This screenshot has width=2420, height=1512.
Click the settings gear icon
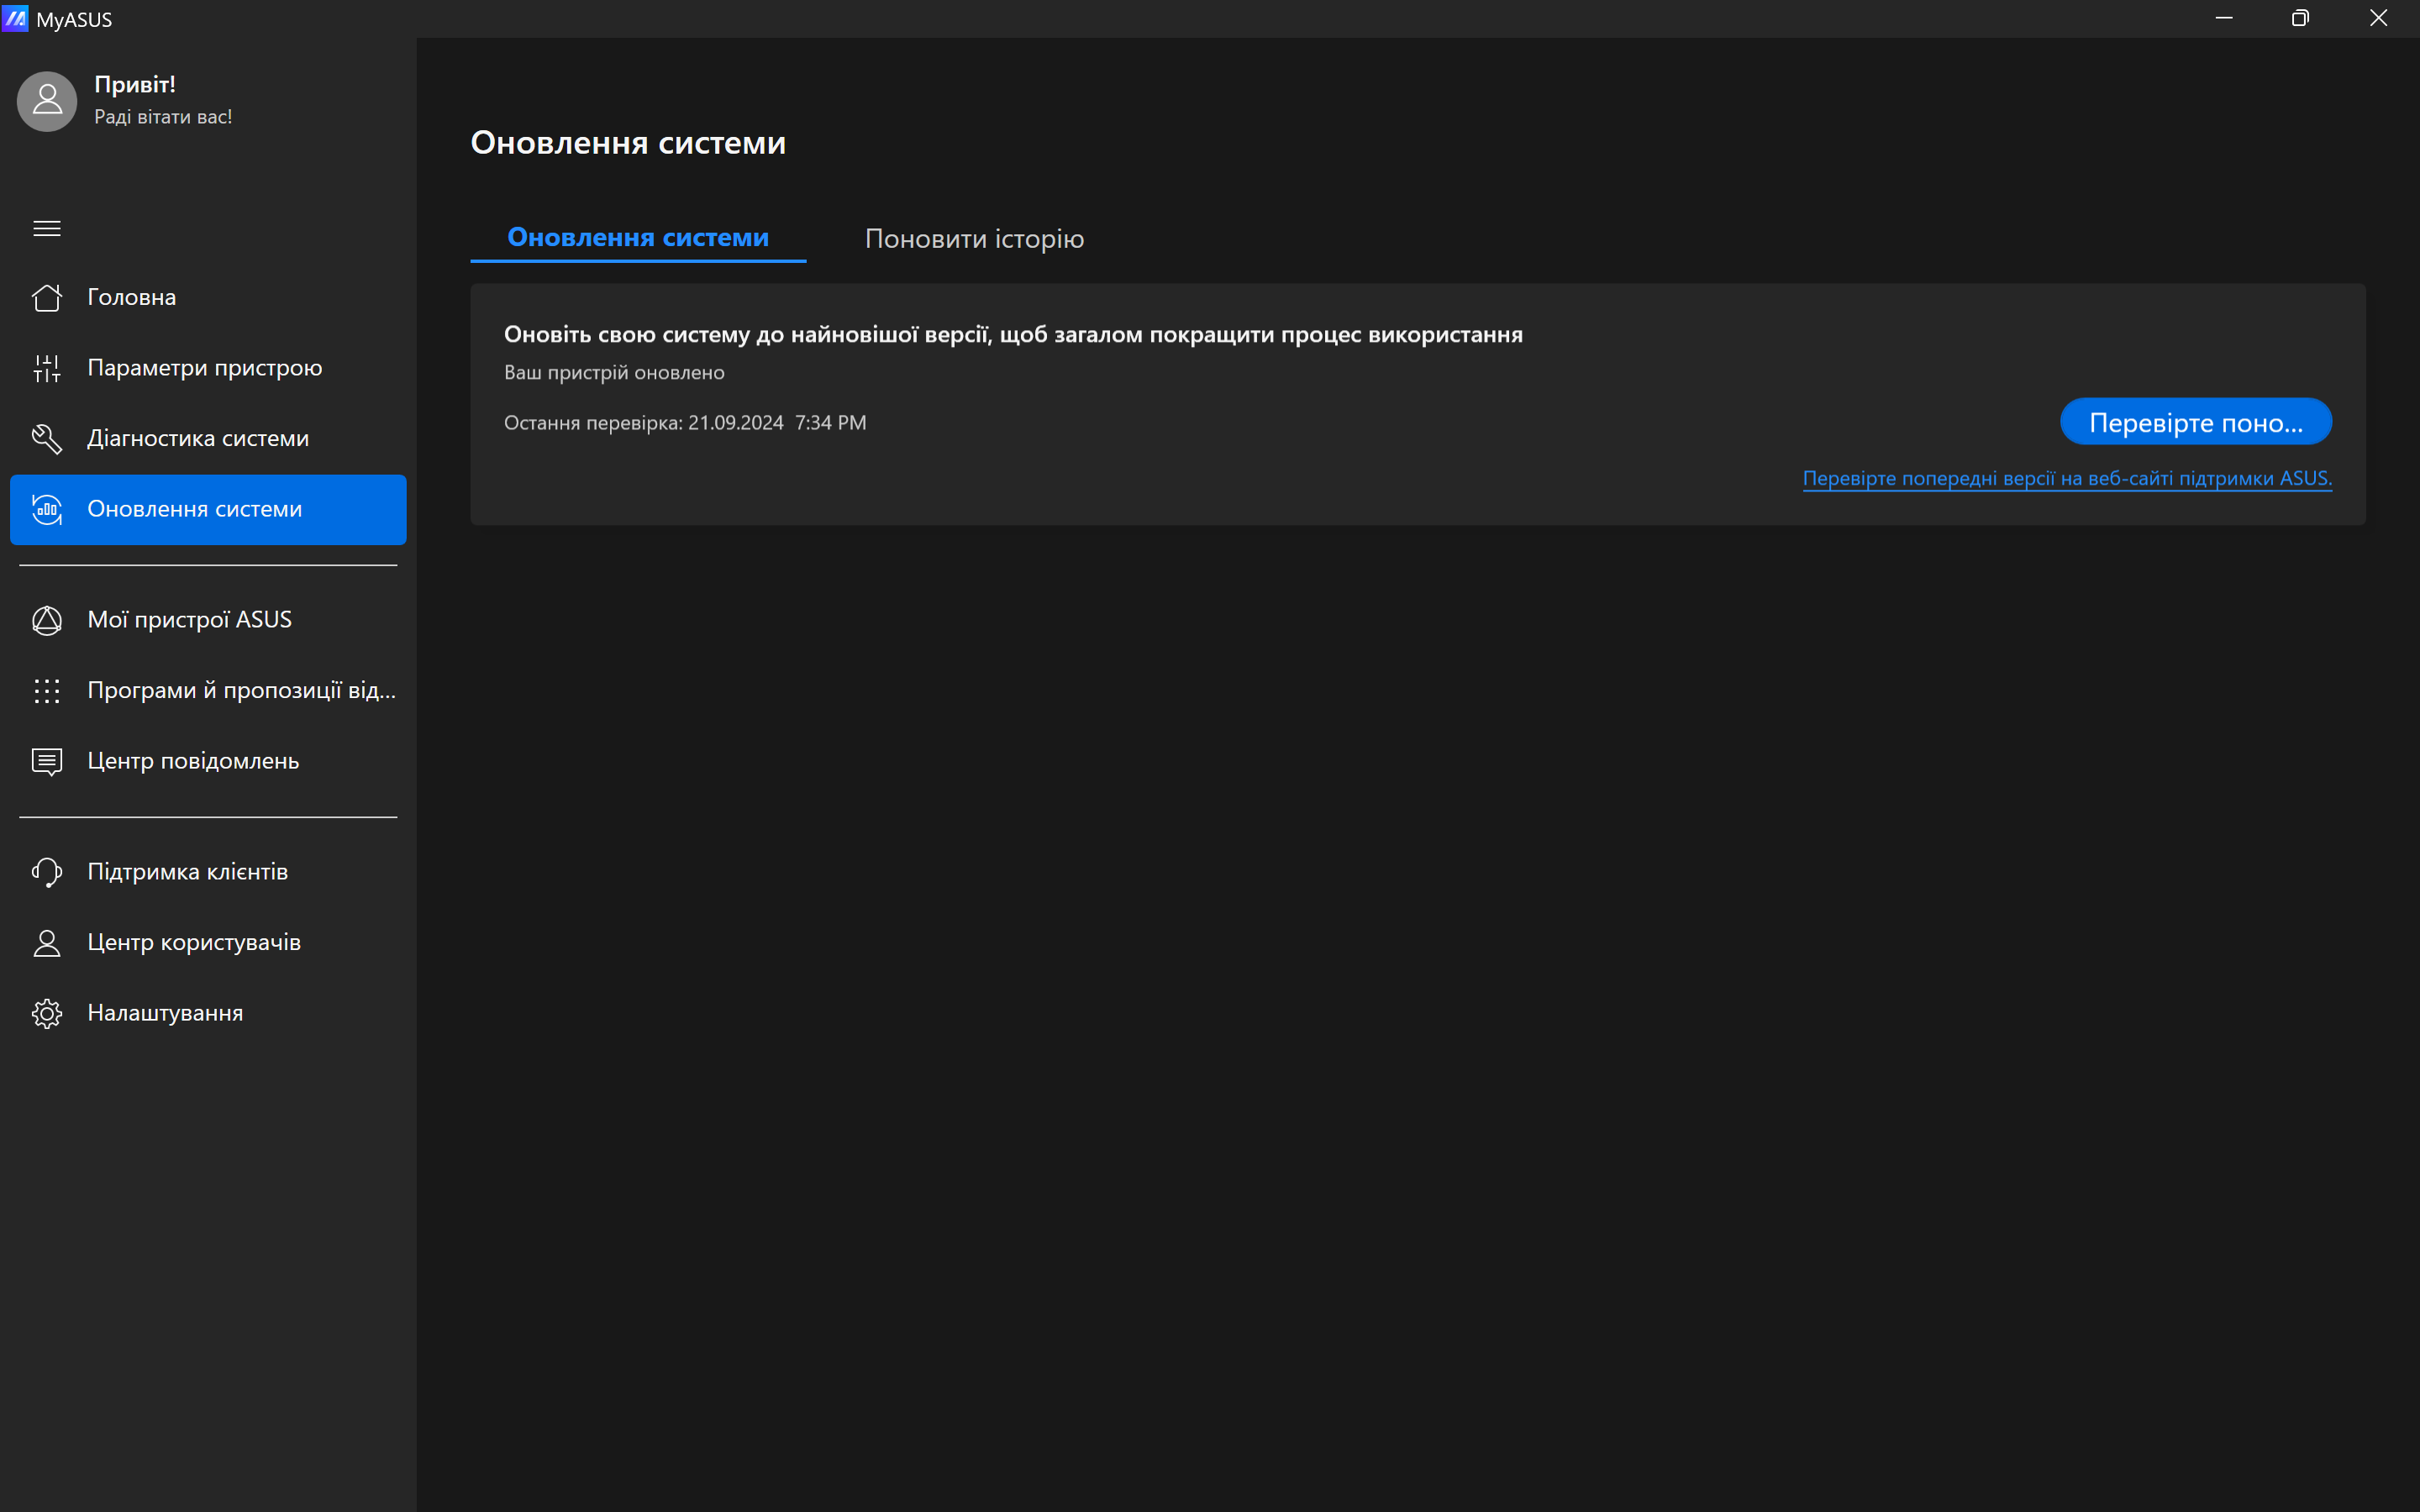(x=47, y=1013)
